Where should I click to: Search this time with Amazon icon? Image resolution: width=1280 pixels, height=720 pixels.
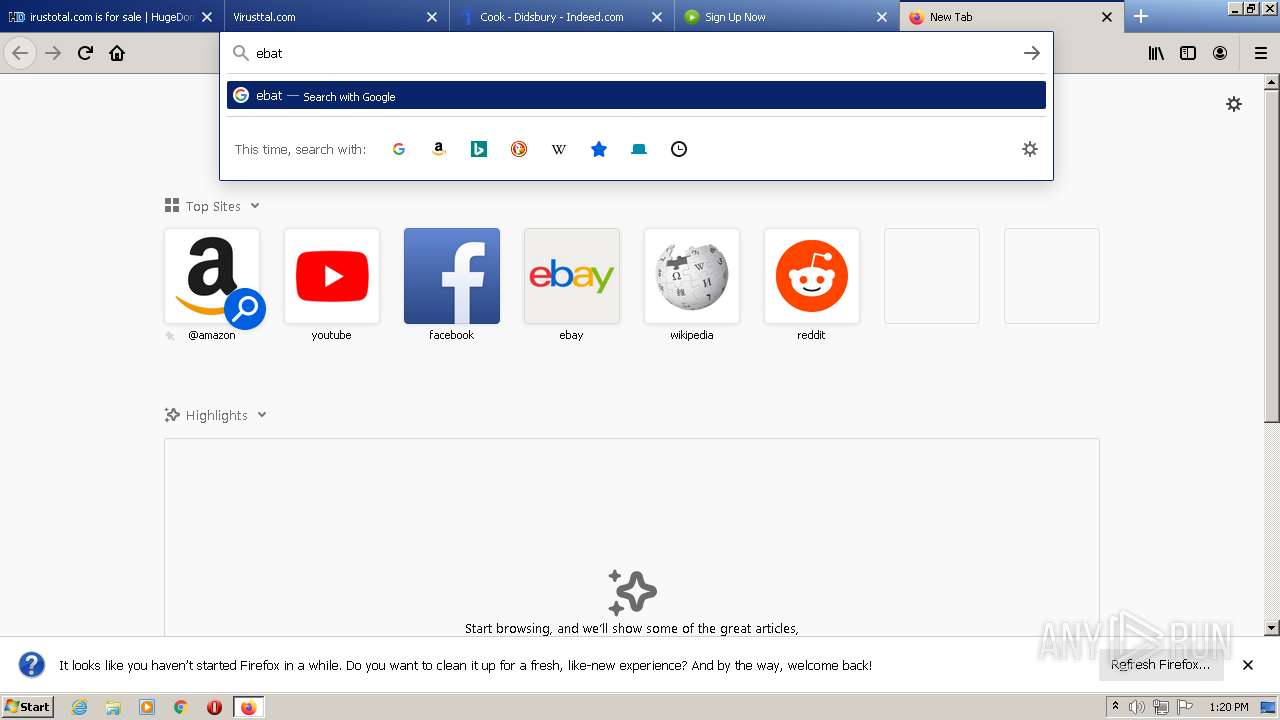tap(439, 149)
